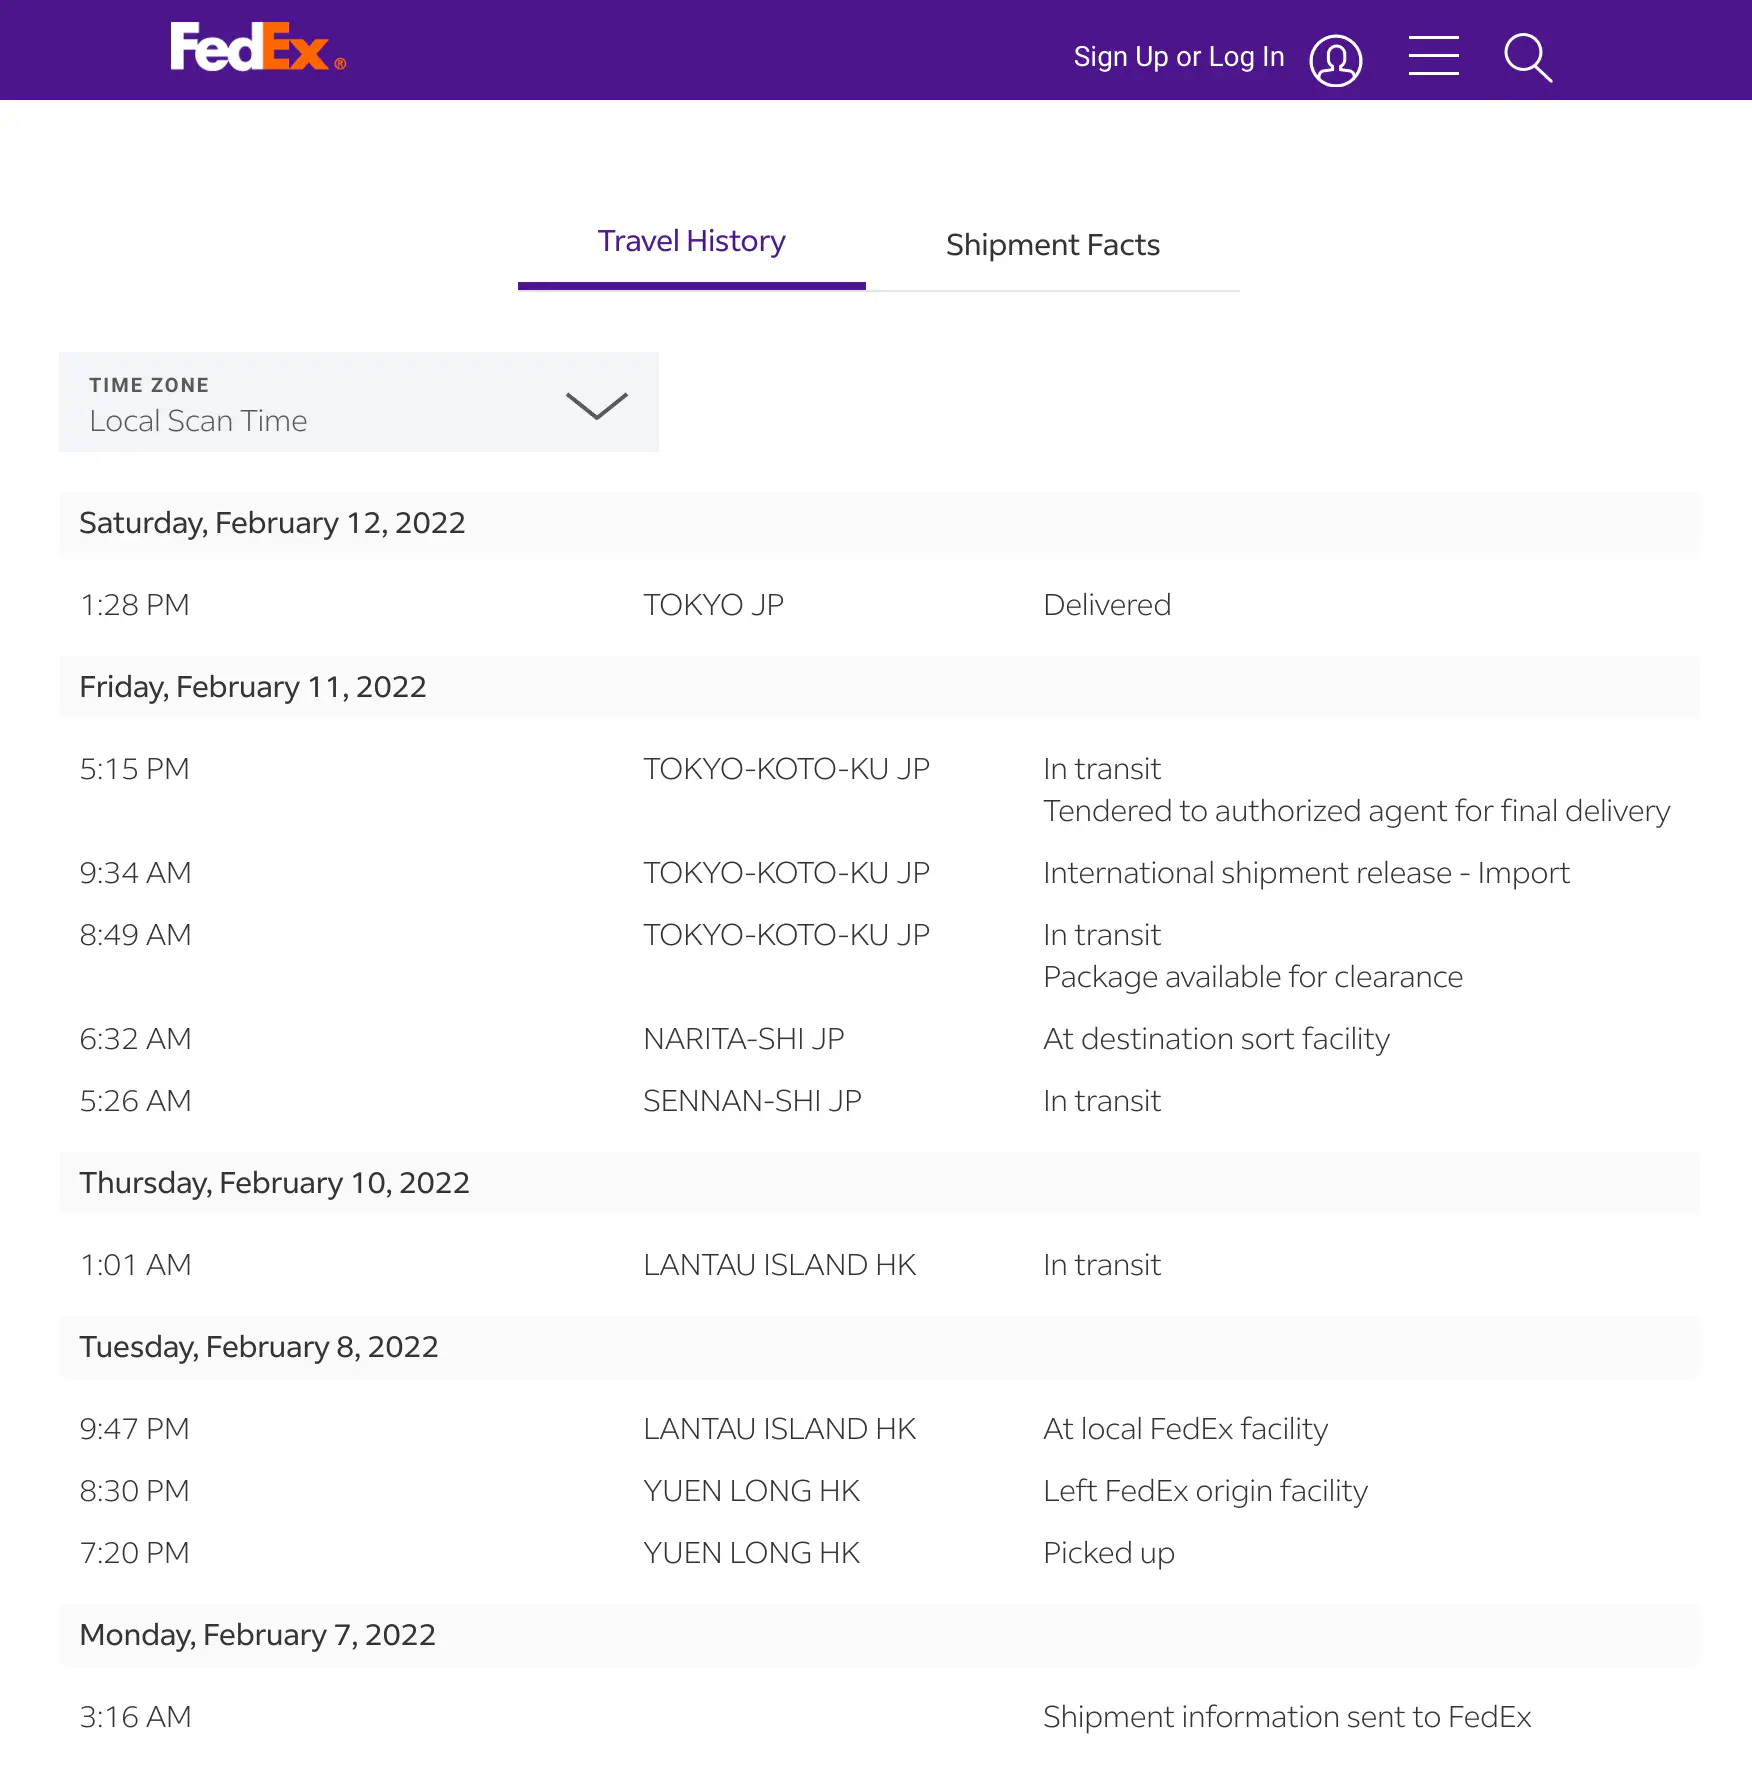Viewport: 1752px width, 1772px height.
Task: Select the Local Scan Time value
Action: pos(198,421)
